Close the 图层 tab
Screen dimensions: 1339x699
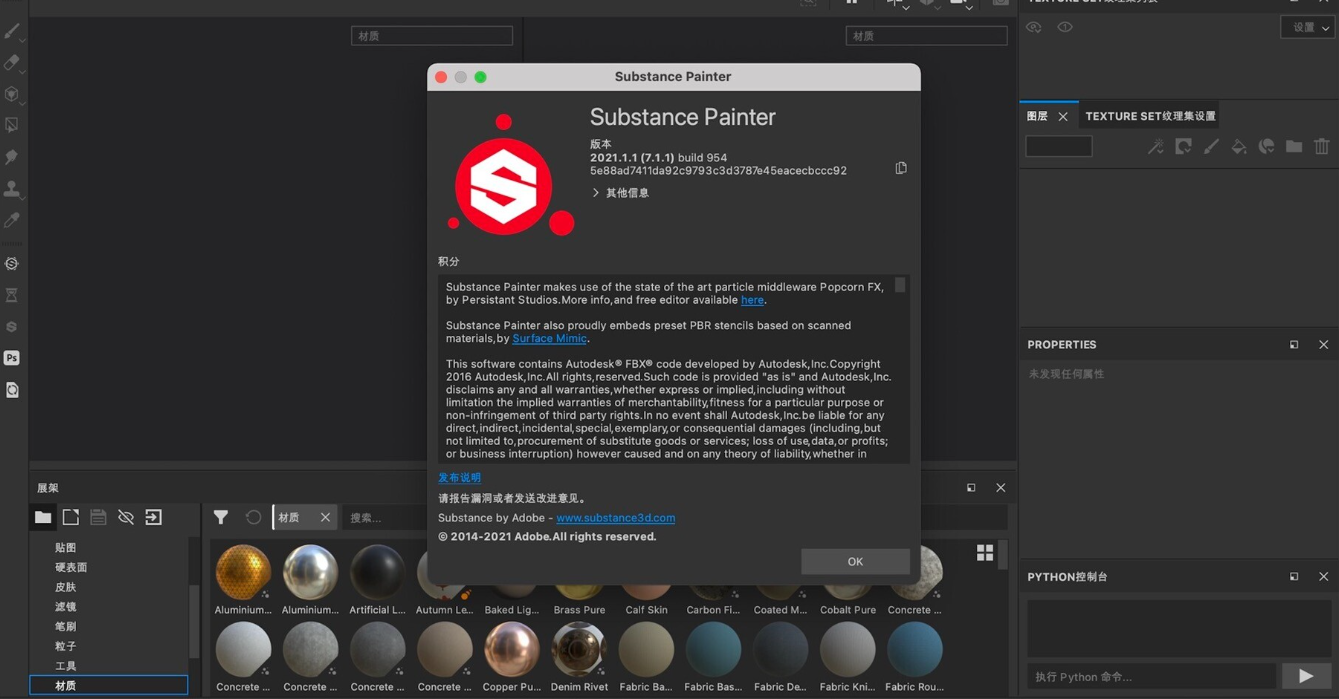click(x=1063, y=117)
